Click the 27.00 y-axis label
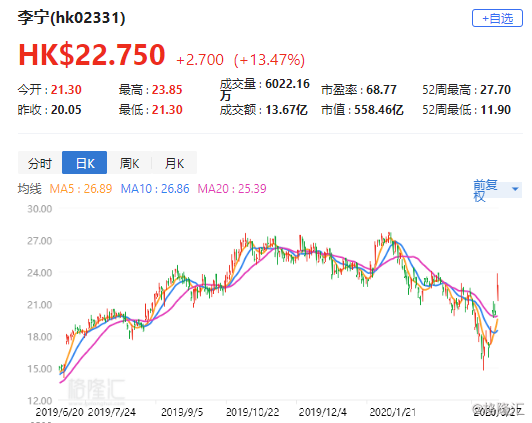 tap(40, 241)
